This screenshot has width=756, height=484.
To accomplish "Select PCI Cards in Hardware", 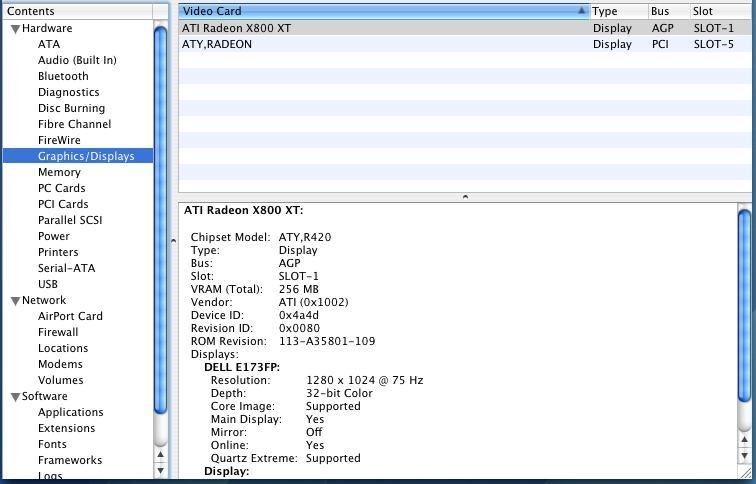I will pos(63,204).
